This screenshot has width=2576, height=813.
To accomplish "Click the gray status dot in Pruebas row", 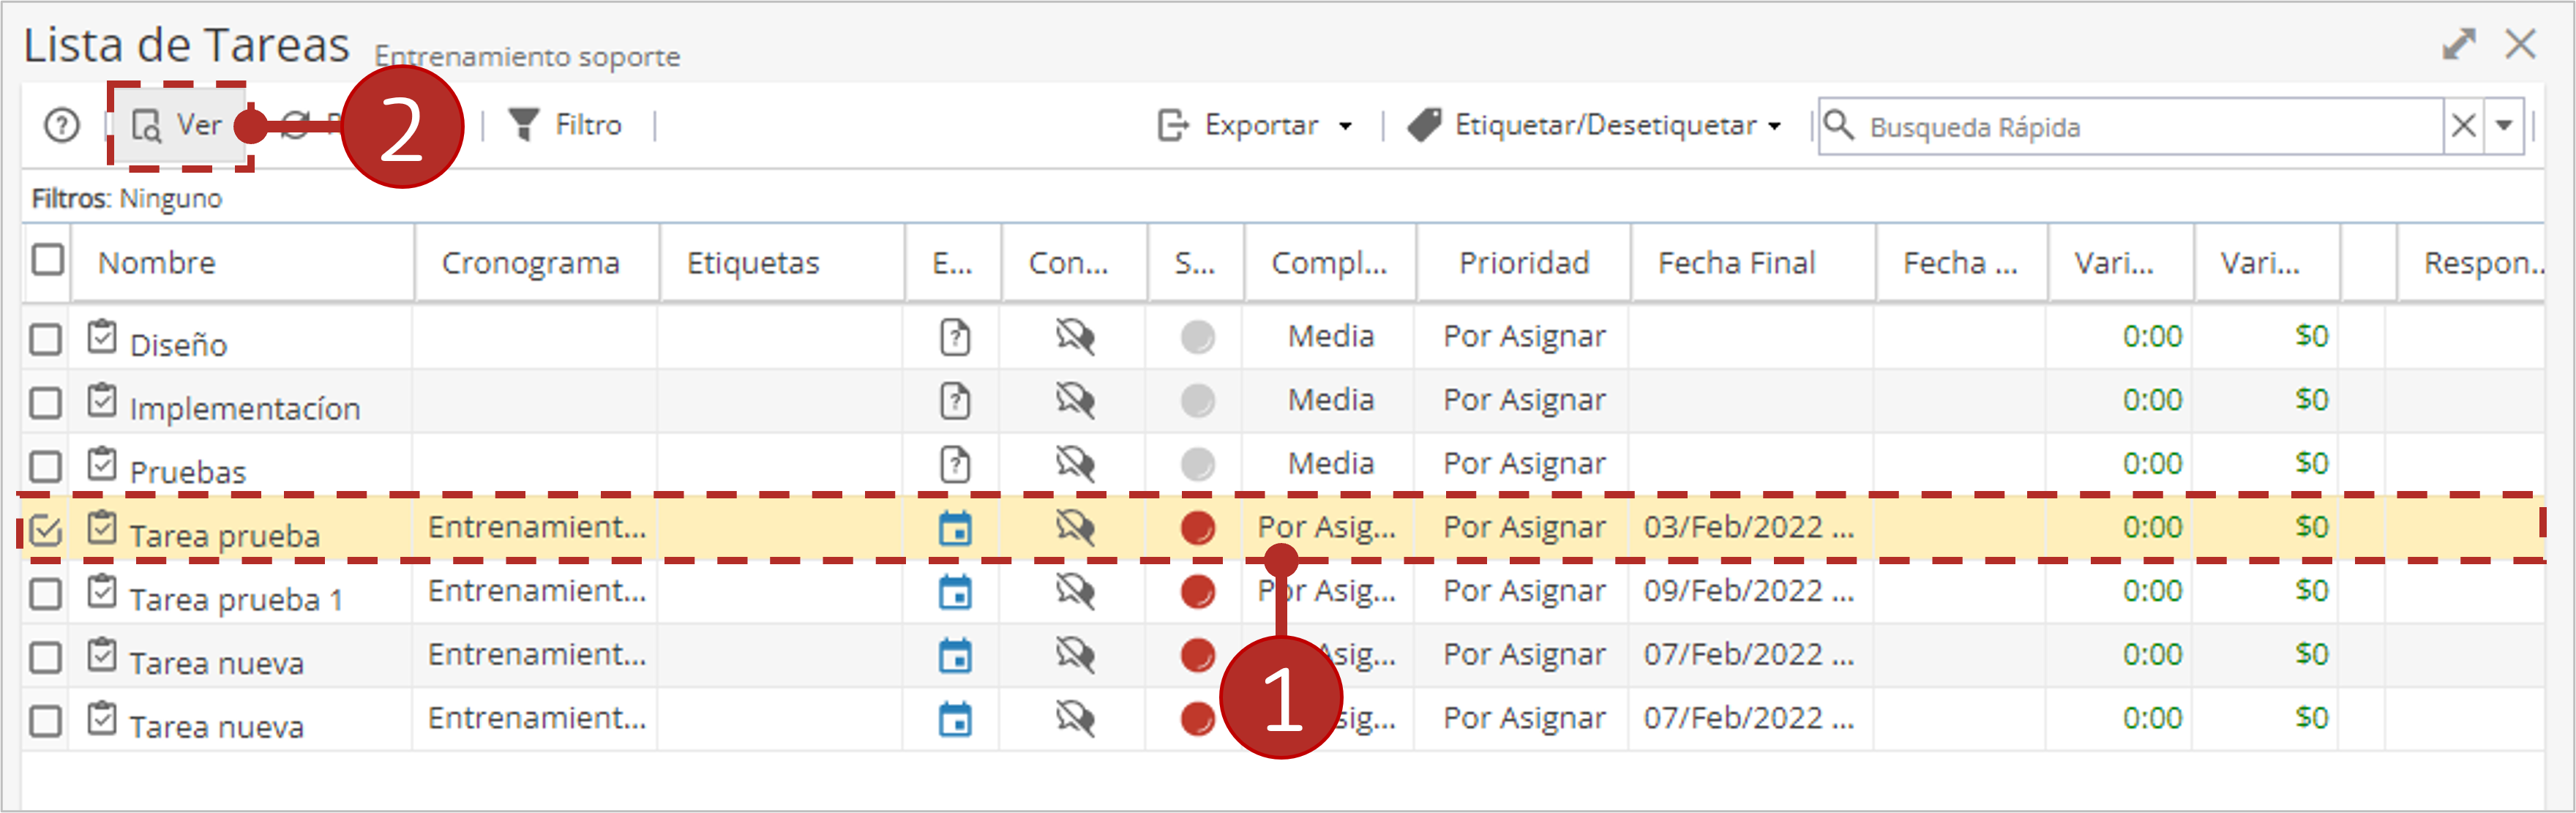I will [1197, 464].
